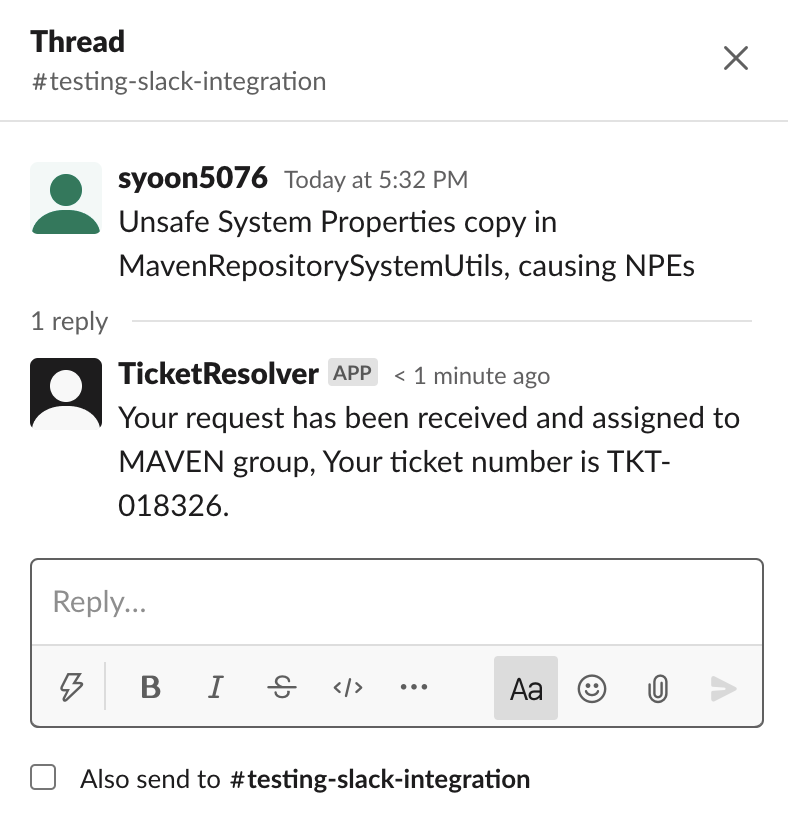The width and height of the screenshot is (788, 828).
Task: Send the reply with the paper plane icon
Action: coord(722,688)
